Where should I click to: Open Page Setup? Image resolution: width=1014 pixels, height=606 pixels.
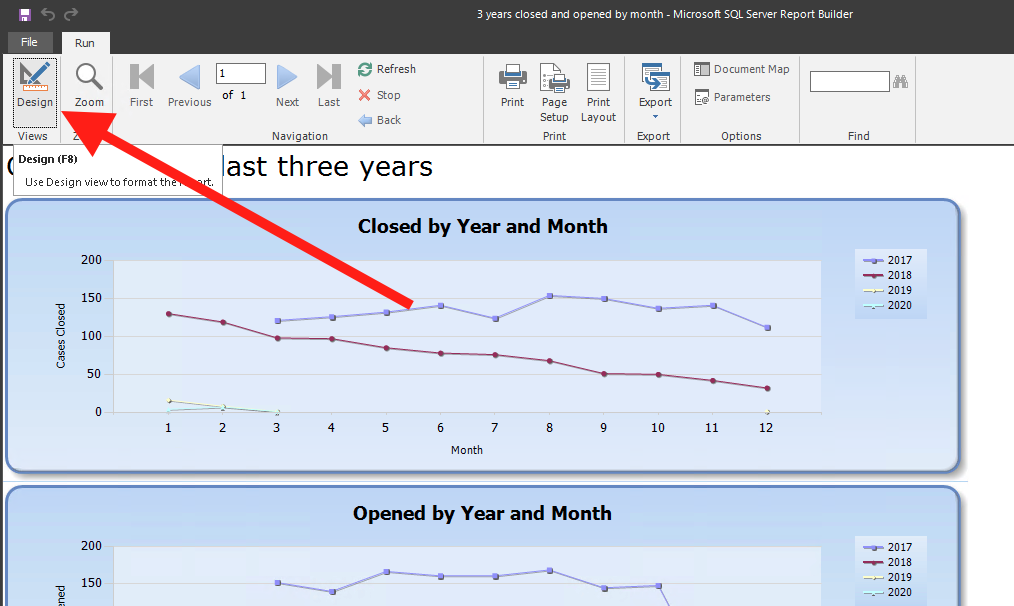tap(554, 92)
